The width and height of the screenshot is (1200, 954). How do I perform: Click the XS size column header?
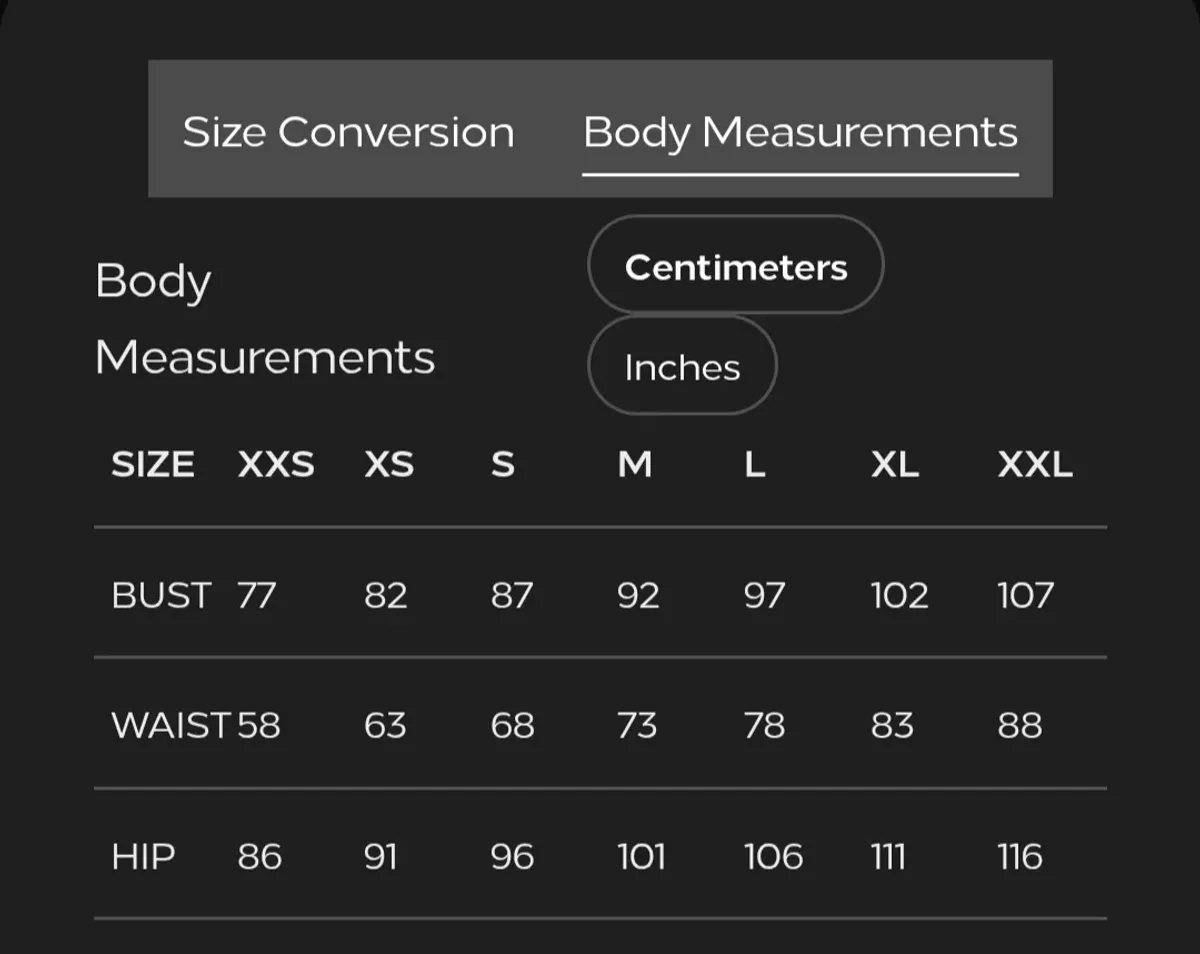(x=389, y=465)
